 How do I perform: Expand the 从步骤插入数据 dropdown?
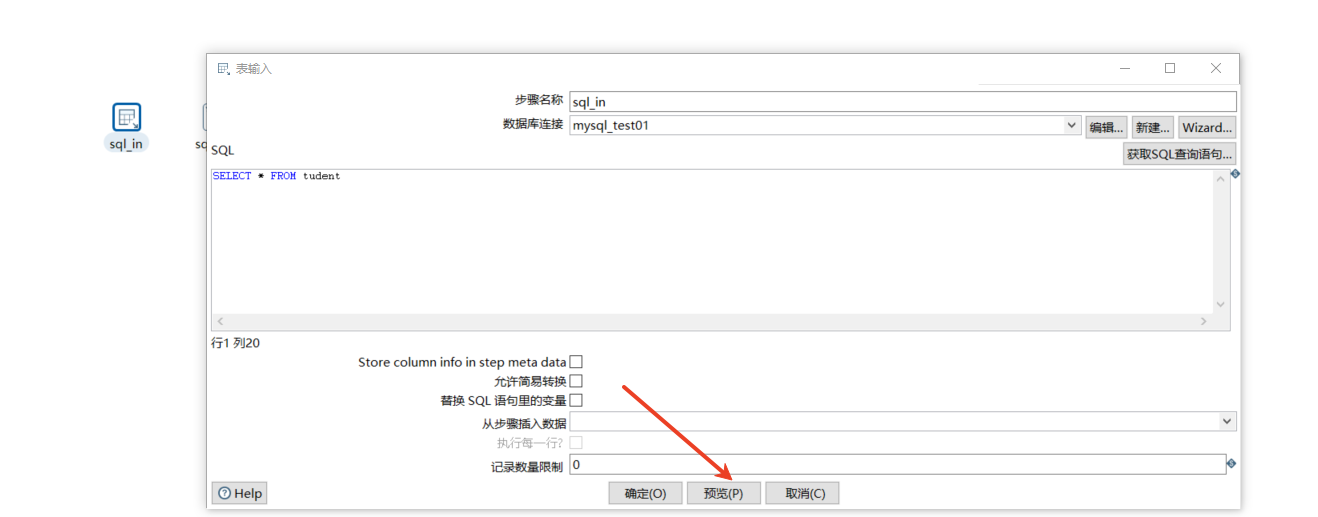1227,422
